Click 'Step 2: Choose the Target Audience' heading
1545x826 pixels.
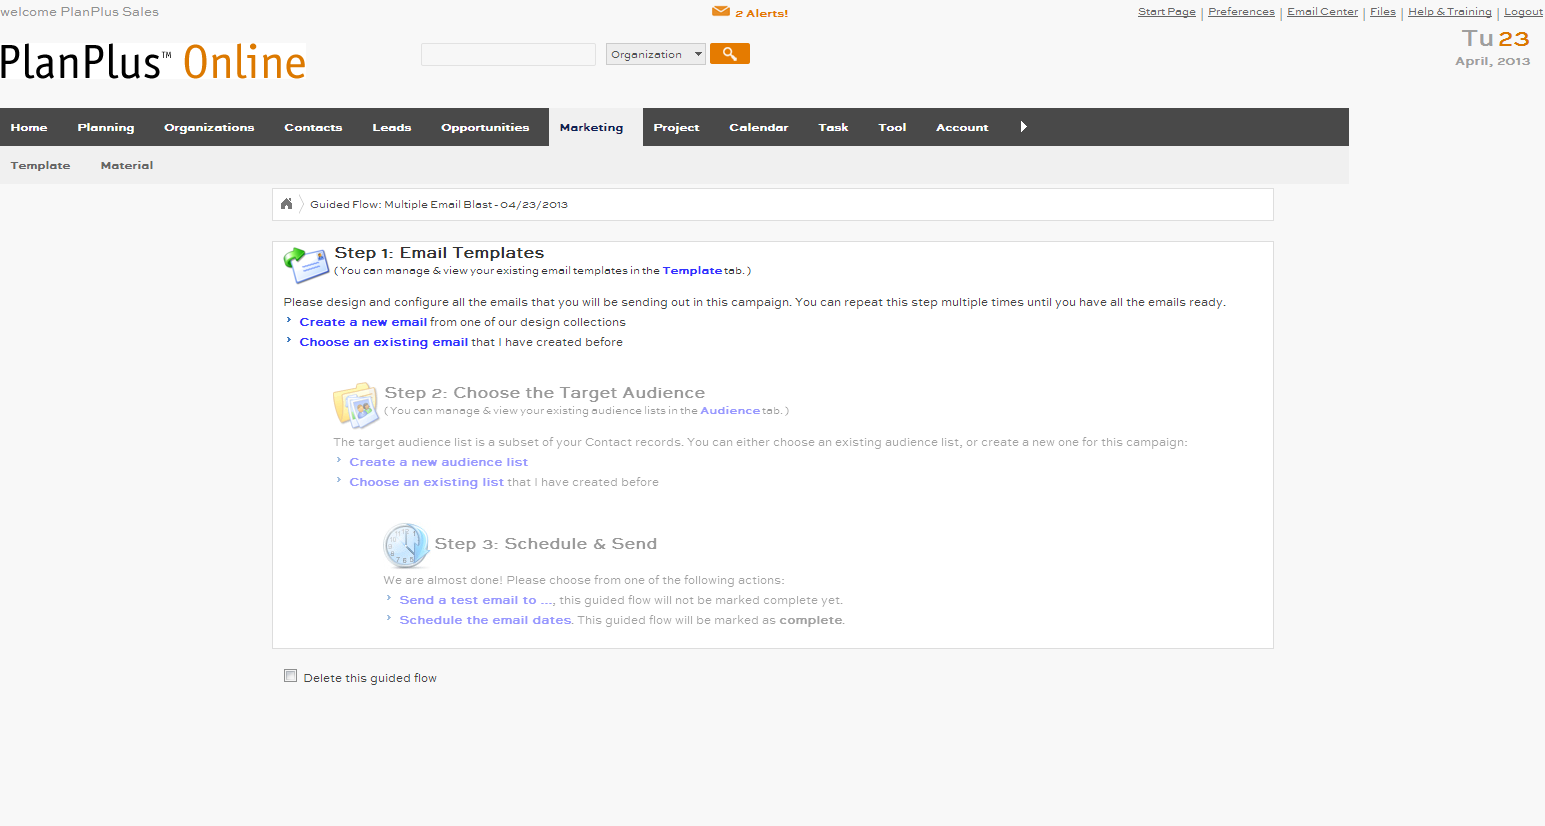545,393
